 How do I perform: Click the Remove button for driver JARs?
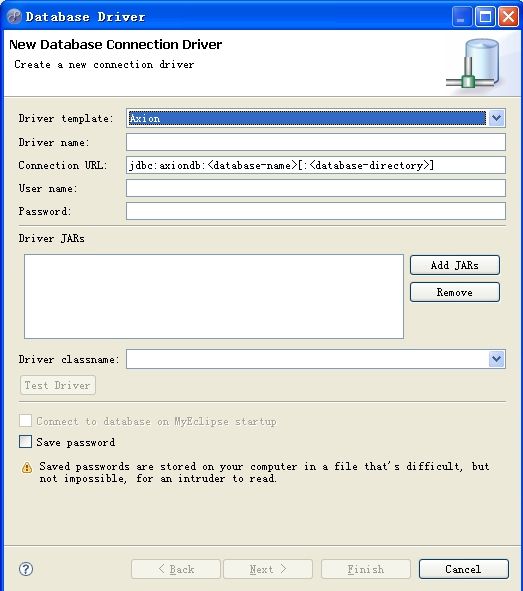click(455, 292)
